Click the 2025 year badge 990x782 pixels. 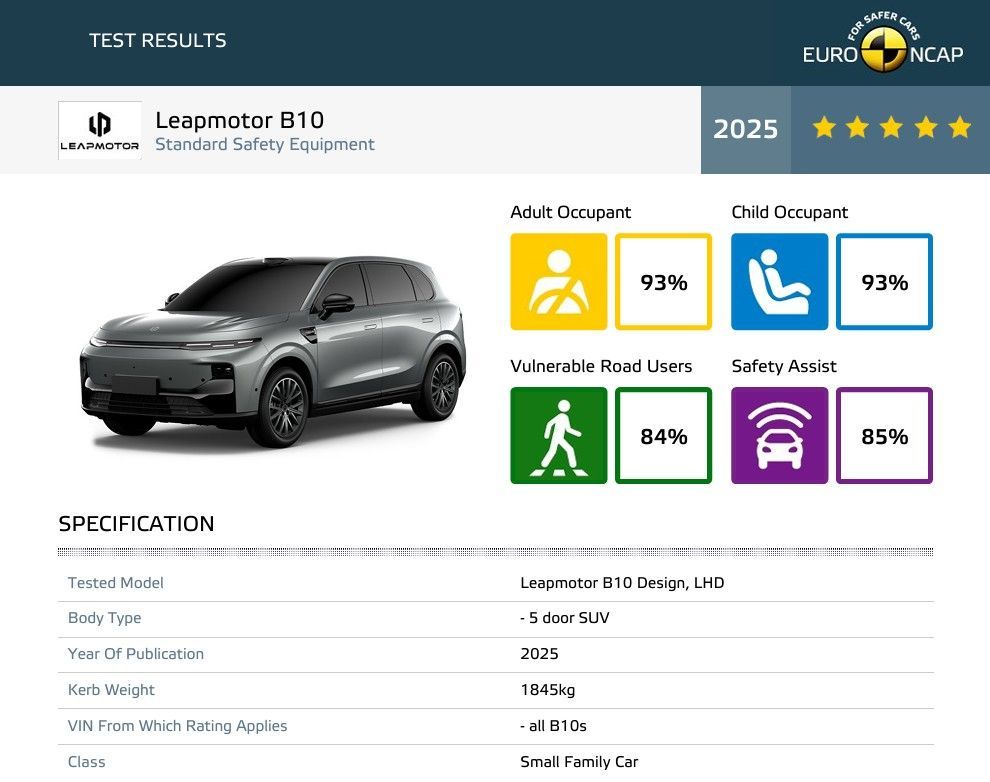(745, 128)
